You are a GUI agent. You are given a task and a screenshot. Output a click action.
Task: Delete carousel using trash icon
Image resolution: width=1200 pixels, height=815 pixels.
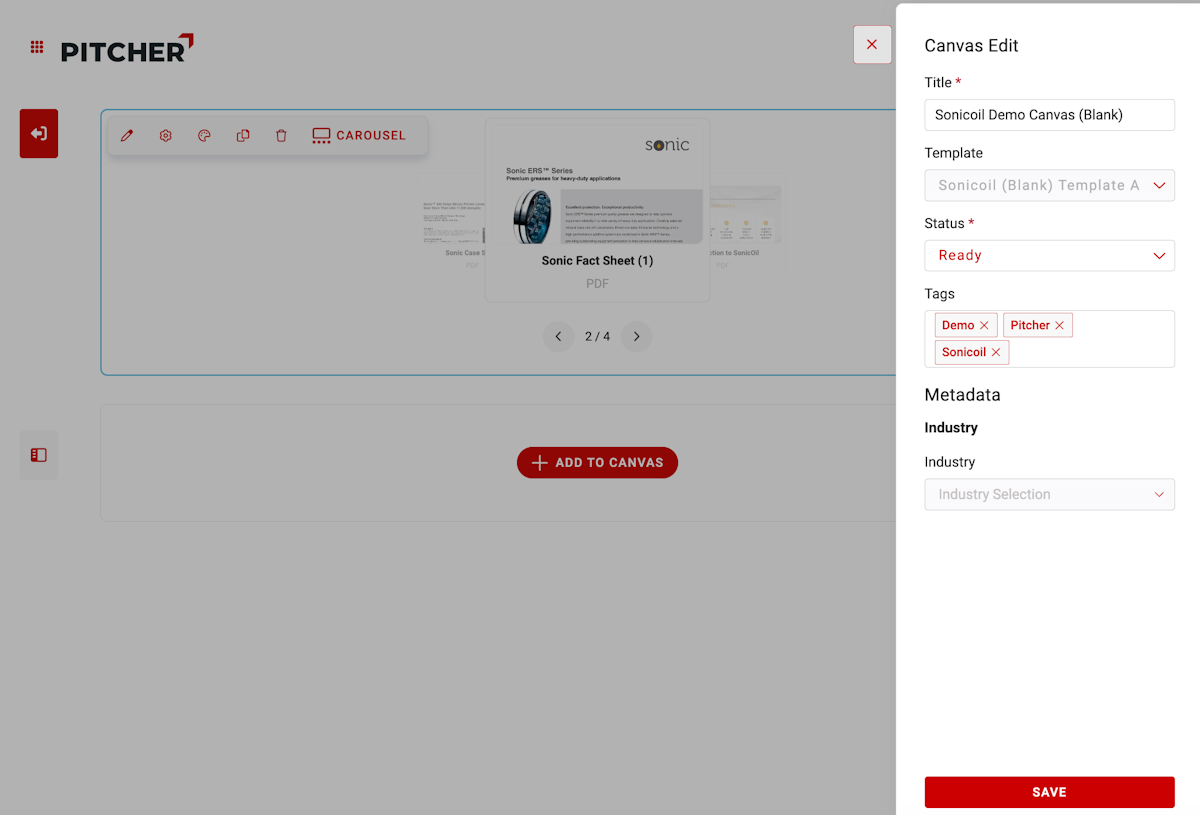point(281,136)
